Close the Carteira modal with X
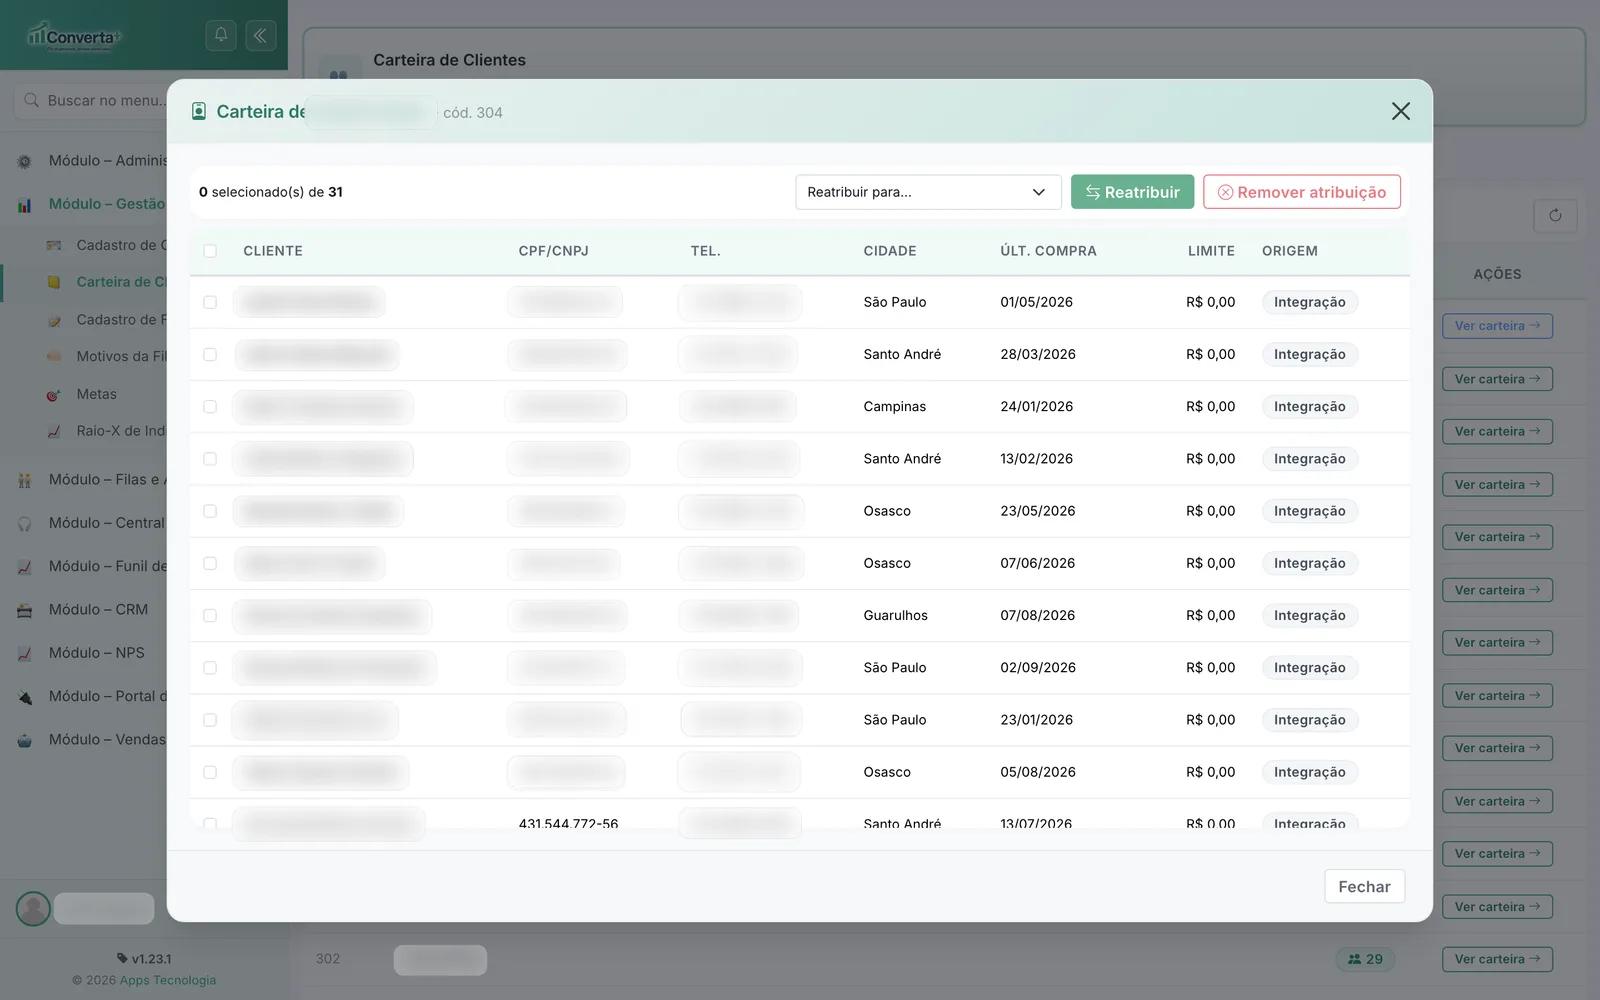Viewport: 1600px width, 1000px height. [x=1401, y=111]
